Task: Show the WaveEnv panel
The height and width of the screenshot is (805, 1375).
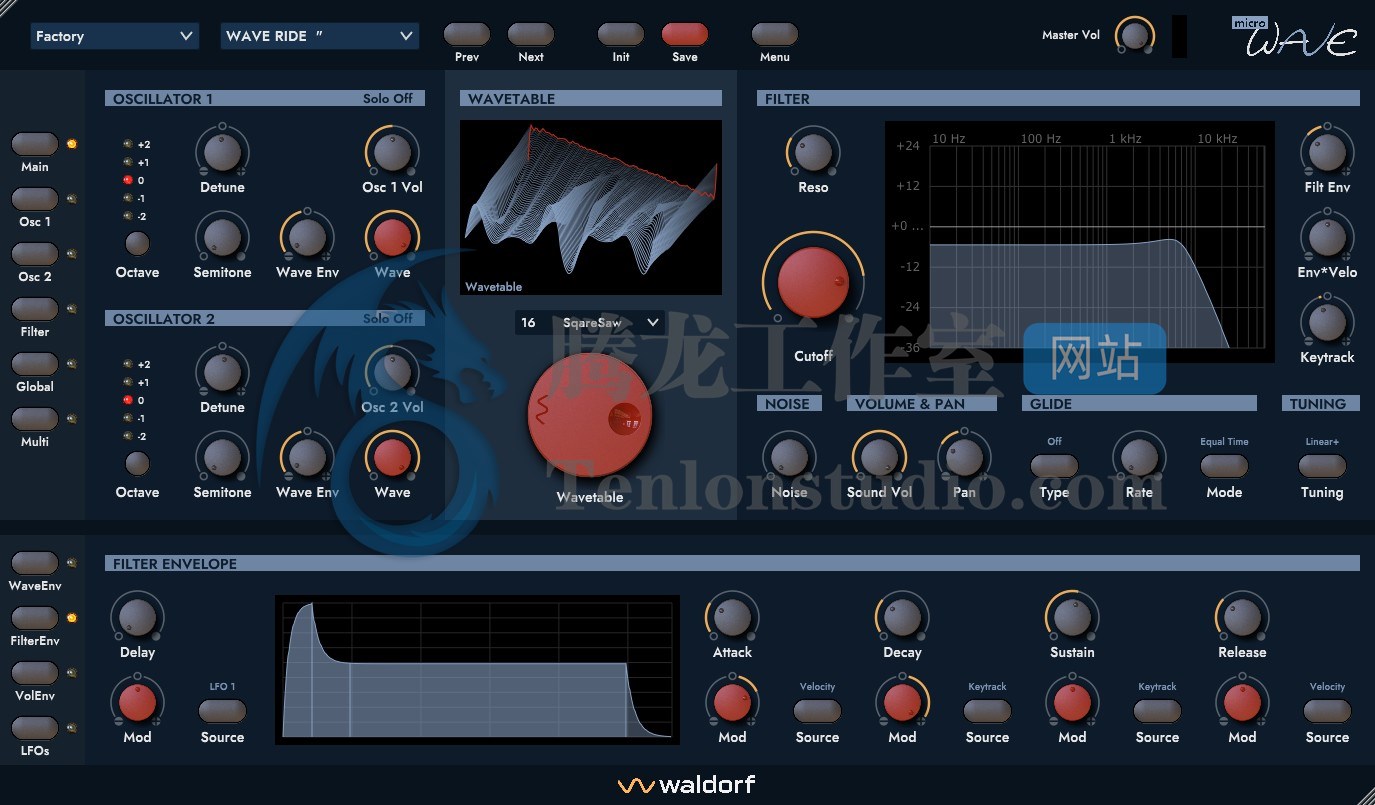Action: (x=35, y=563)
